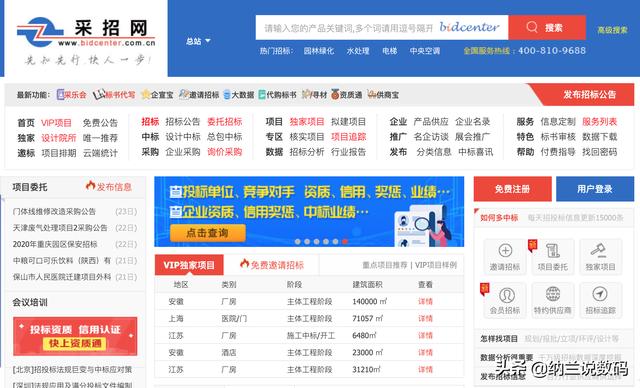Click hot keyword 水处理
The height and width of the screenshot is (388, 640).
pyautogui.click(x=358, y=51)
